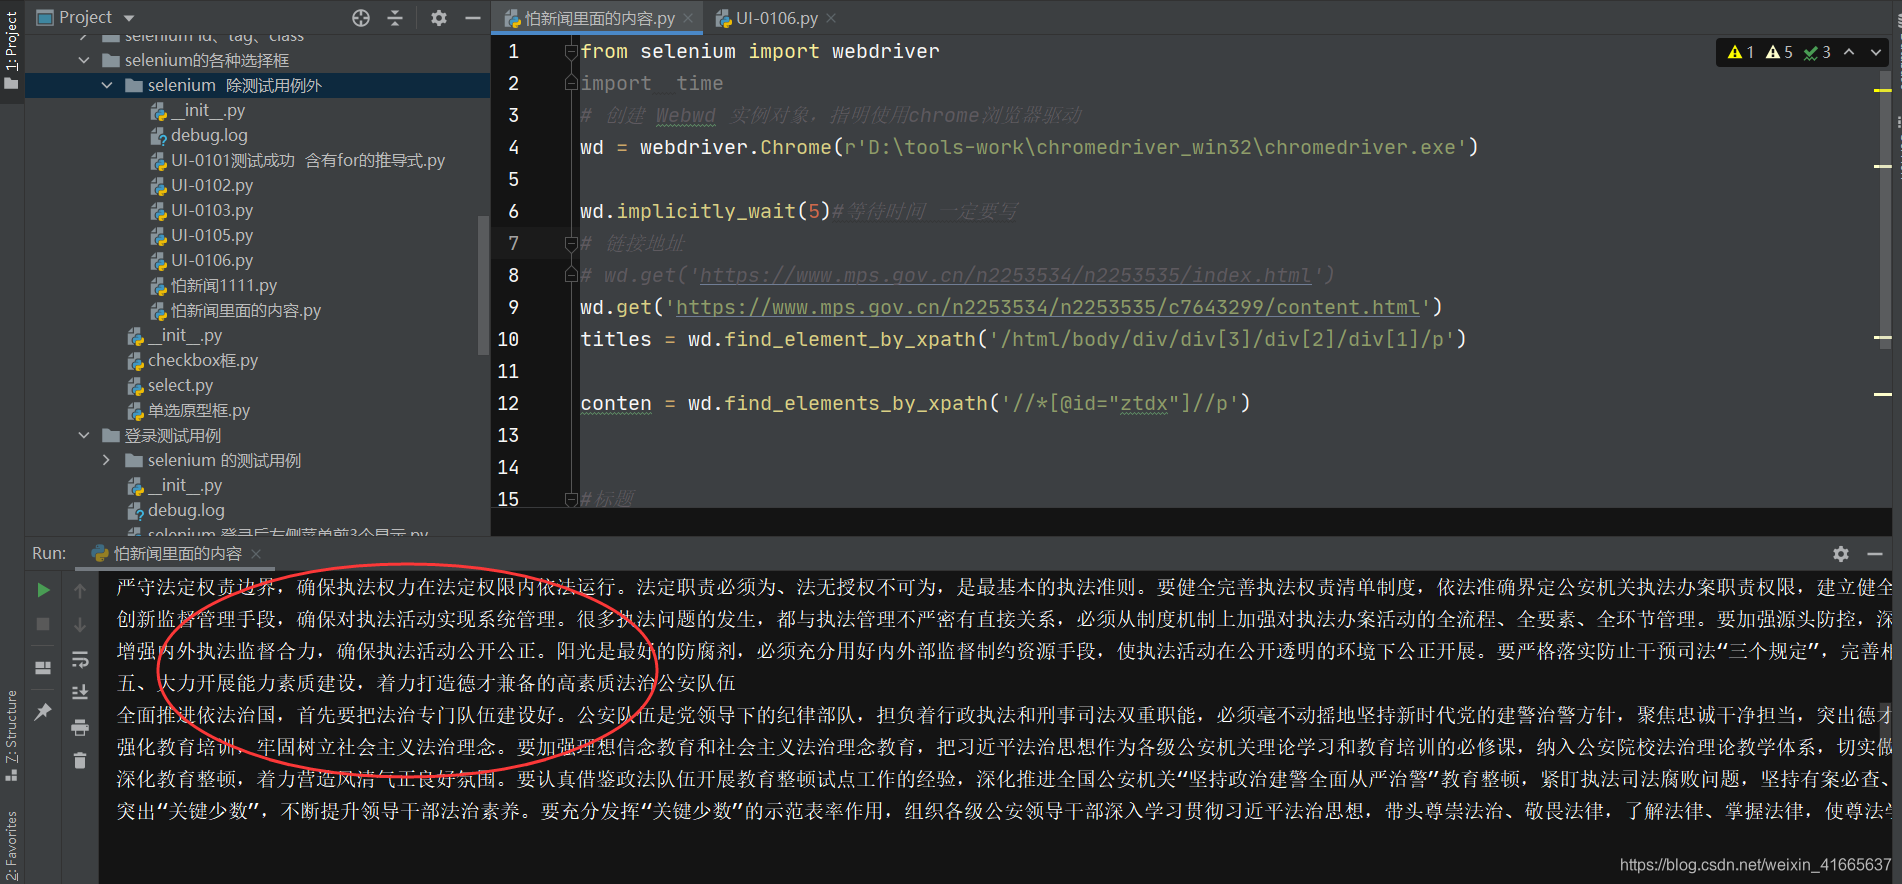1902x884 pixels.
Task: Fold the import block at line 1
Action: pyautogui.click(x=571, y=51)
